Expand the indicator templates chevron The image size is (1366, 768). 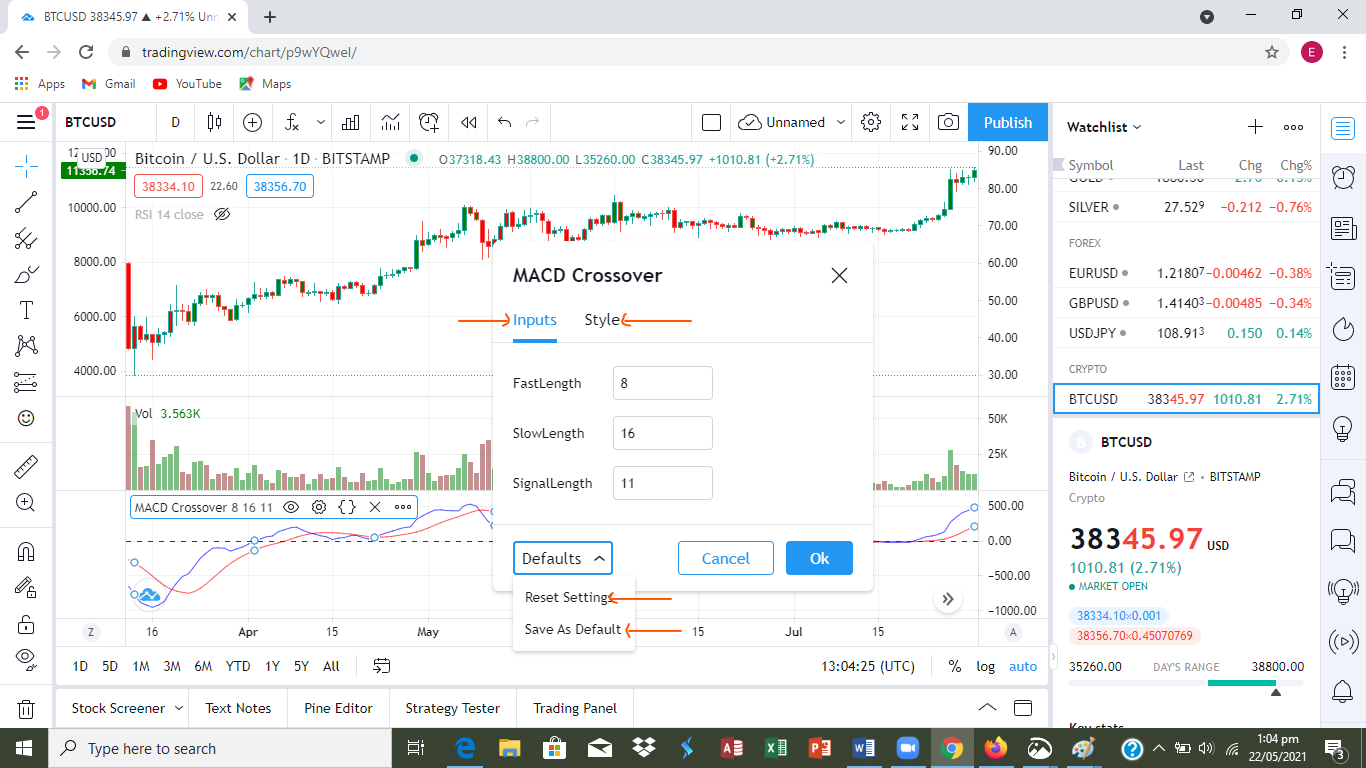(321, 122)
